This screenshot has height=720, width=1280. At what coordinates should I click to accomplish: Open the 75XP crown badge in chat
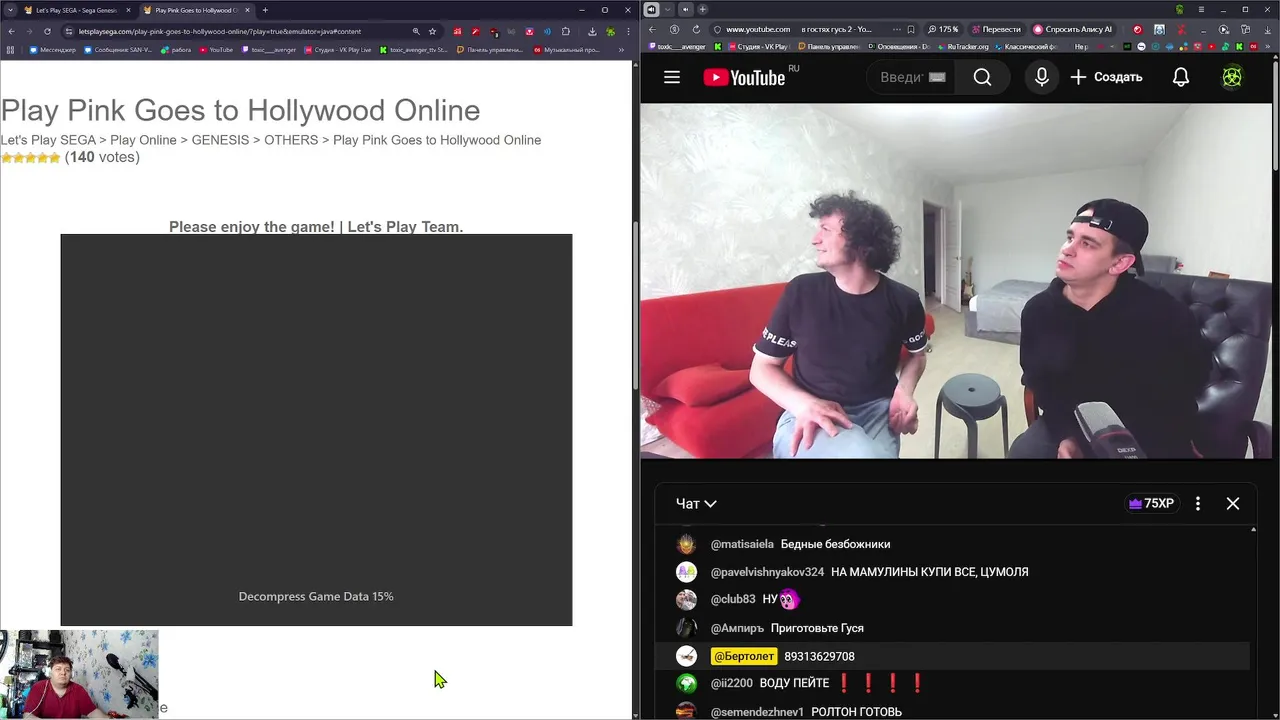pos(1151,504)
